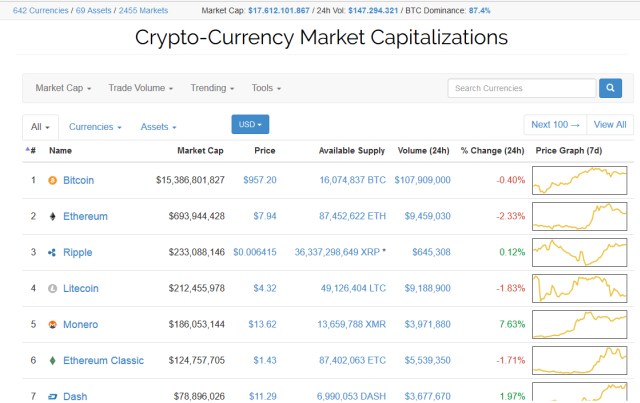The image size is (640, 403).
Task: Expand the Trending menu
Action: coord(213,88)
